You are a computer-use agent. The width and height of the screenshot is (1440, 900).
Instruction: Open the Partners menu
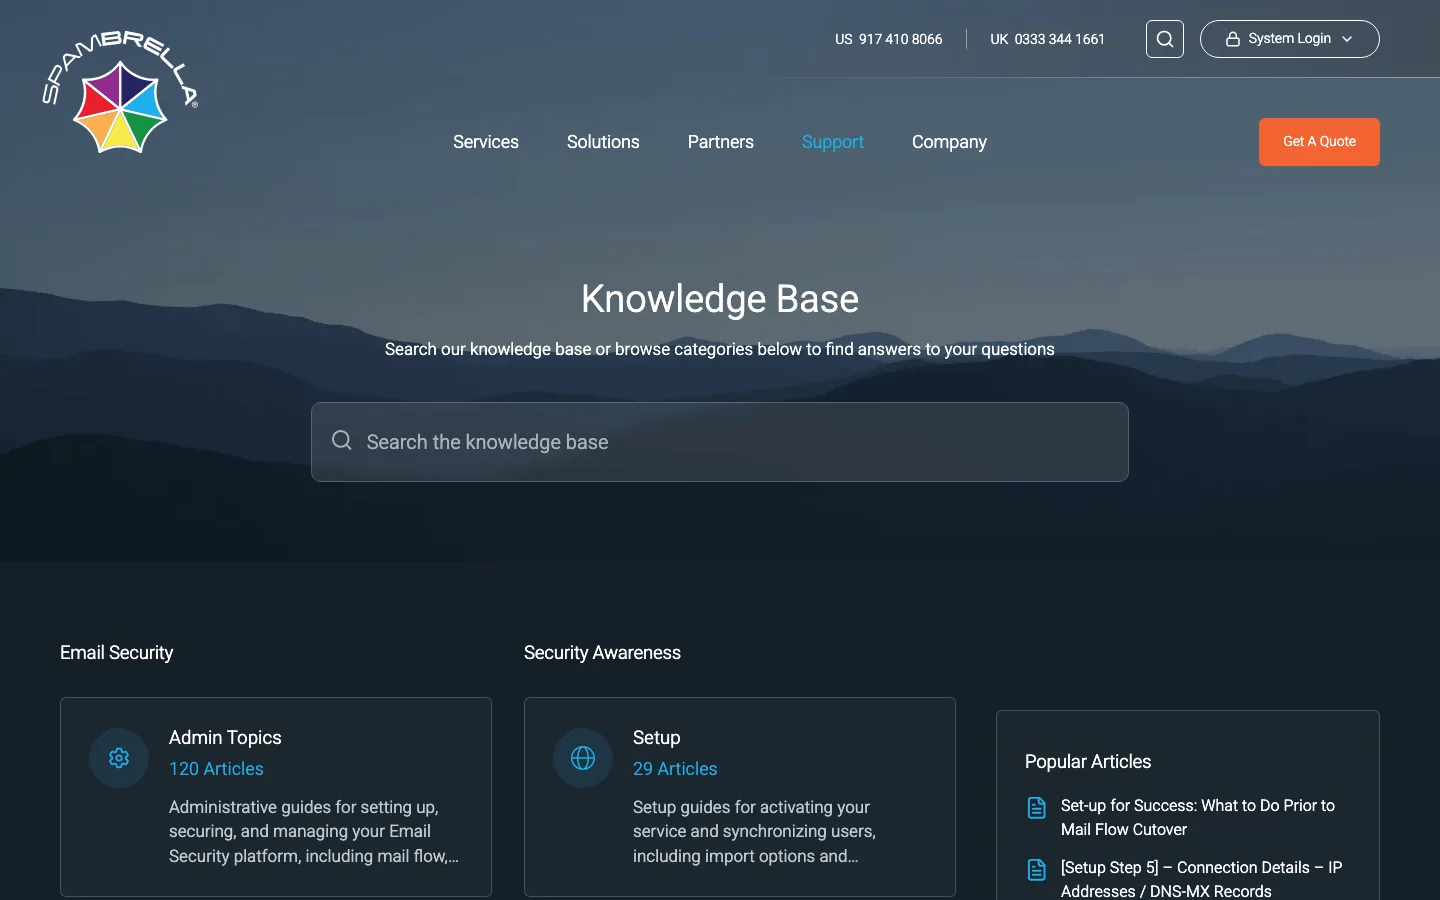(x=721, y=142)
